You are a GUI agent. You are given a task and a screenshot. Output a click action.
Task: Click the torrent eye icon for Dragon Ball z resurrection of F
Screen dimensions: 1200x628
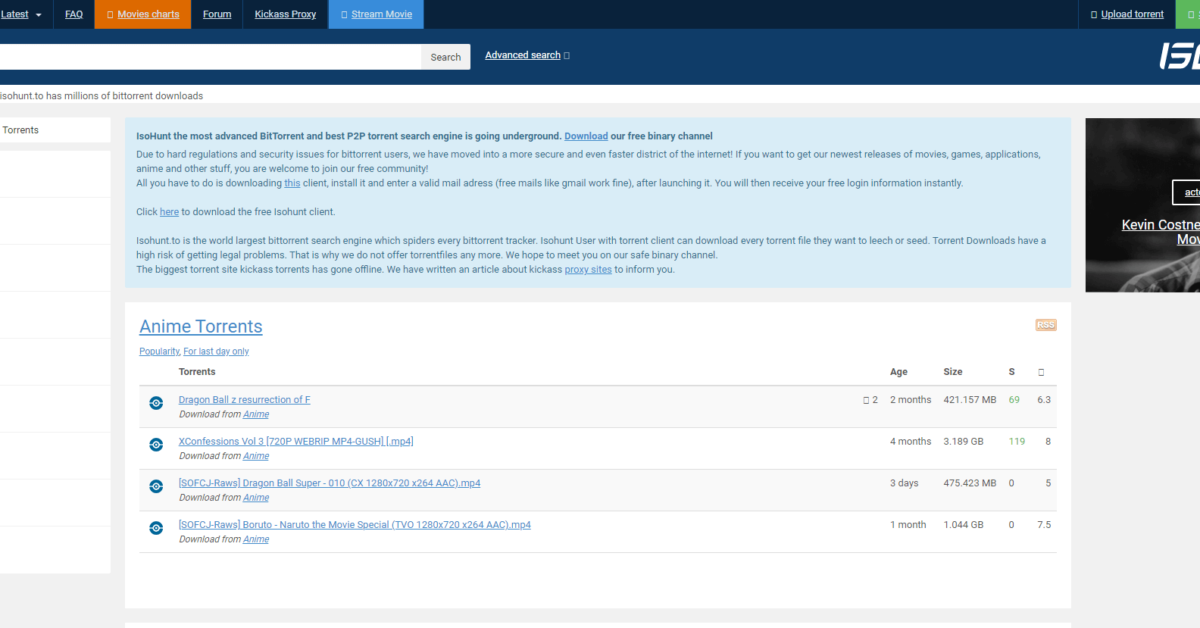click(x=156, y=403)
